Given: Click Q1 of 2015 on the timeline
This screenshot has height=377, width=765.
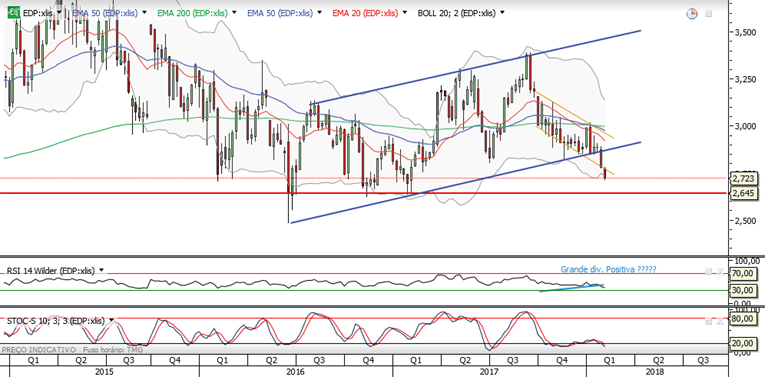Looking at the screenshot, I should coord(34,361).
